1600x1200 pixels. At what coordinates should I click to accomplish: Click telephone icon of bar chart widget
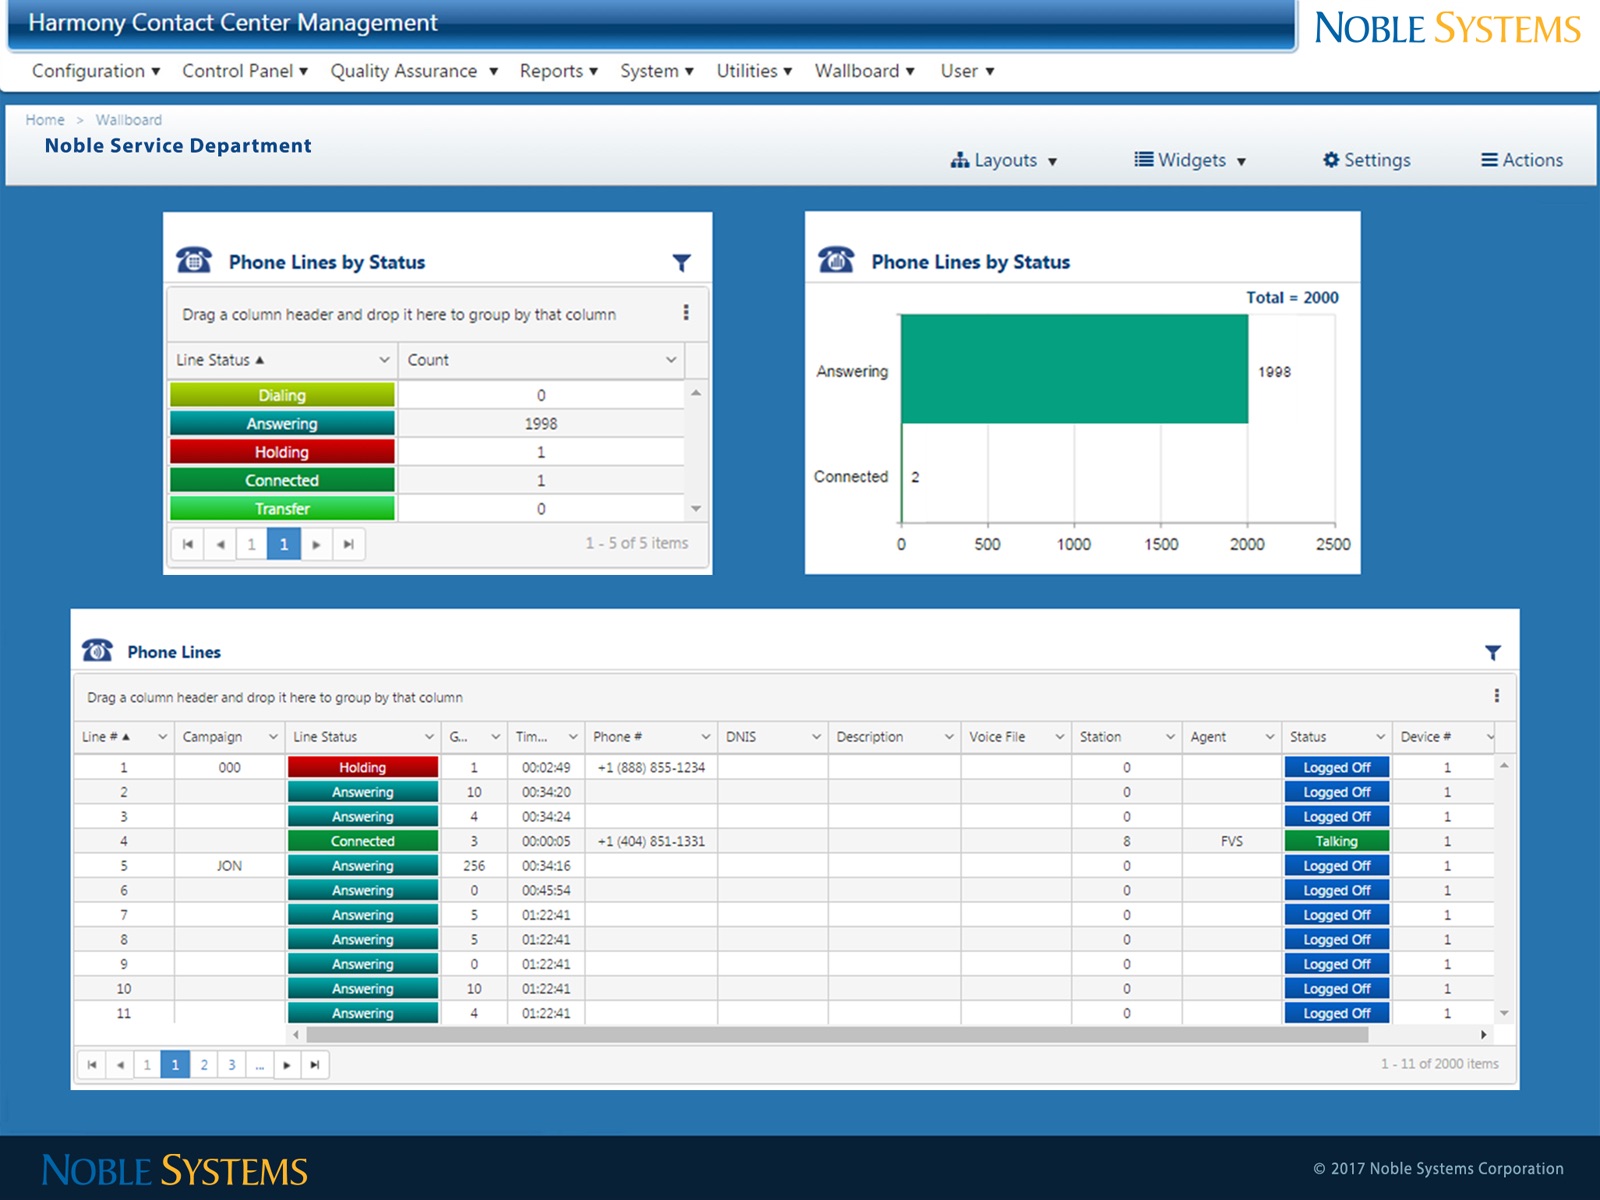836,260
